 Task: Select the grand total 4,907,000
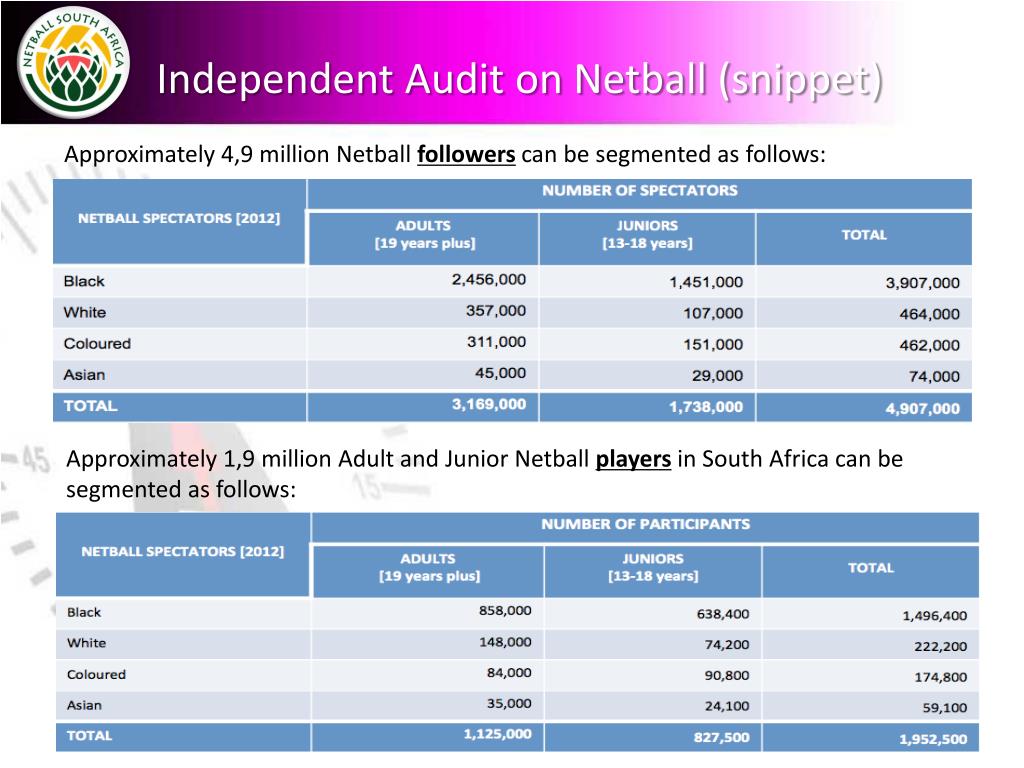922,409
